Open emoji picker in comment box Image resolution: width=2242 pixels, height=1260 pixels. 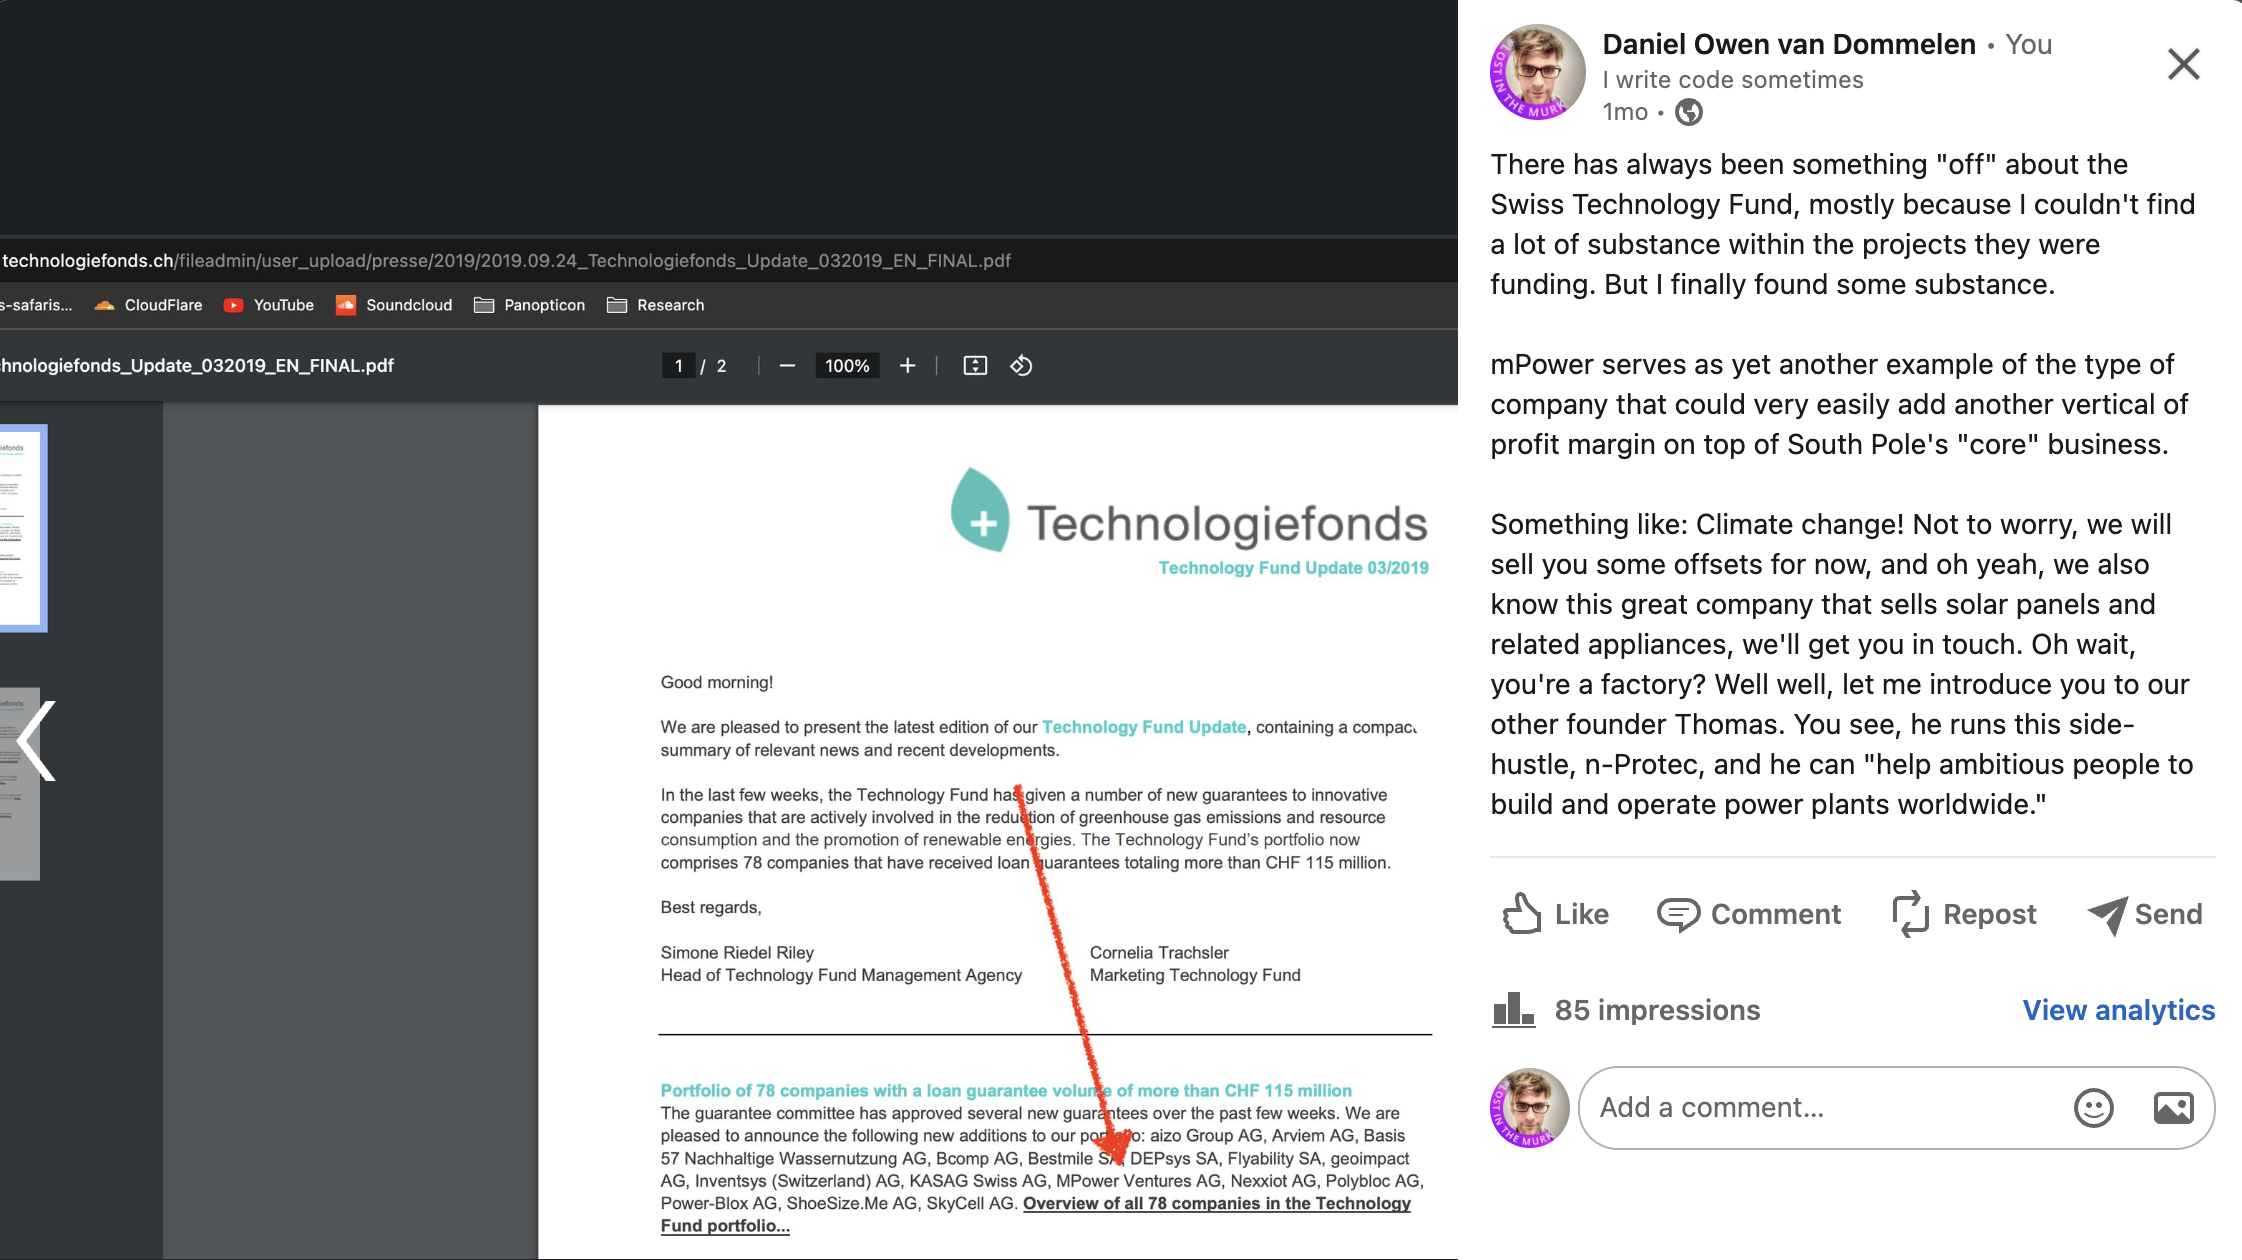coord(2093,1107)
